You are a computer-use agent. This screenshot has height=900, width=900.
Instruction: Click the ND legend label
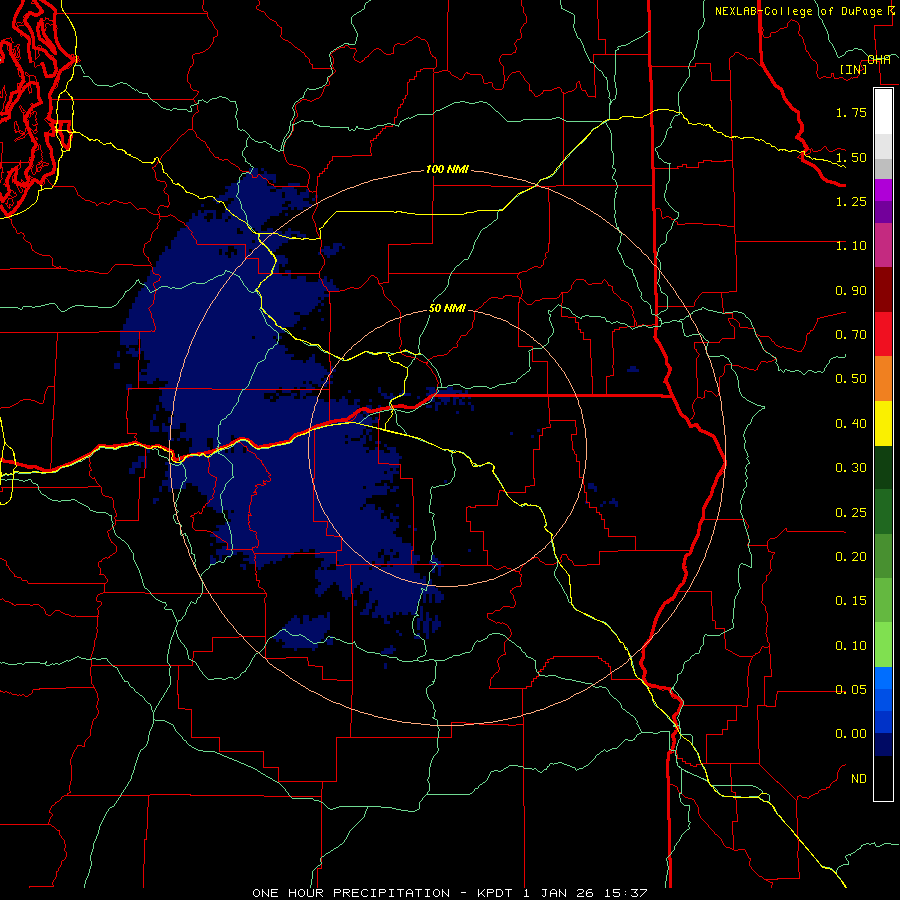point(859,779)
